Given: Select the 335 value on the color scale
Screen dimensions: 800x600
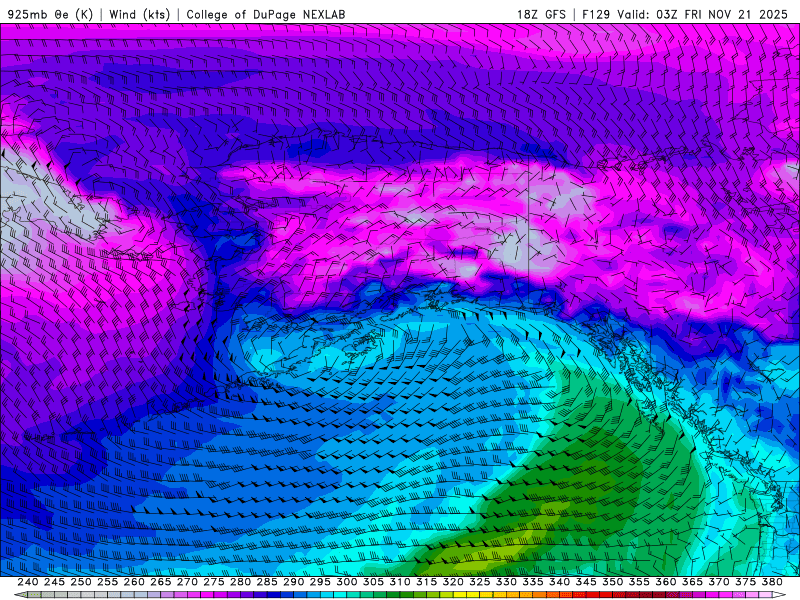Looking at the screenshot, I should click(532, 582).
